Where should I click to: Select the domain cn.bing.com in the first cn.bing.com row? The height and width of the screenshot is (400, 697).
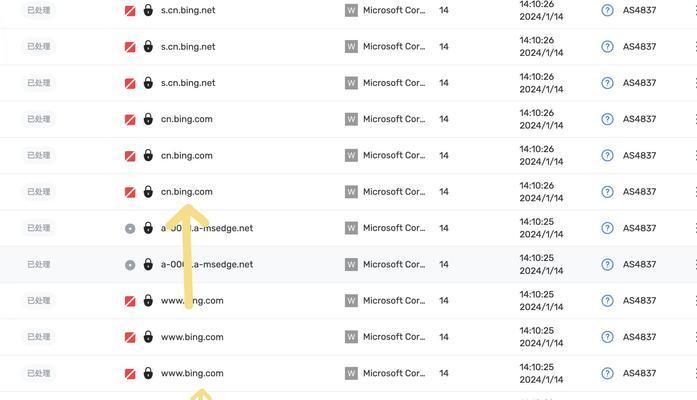coord(187,119)
